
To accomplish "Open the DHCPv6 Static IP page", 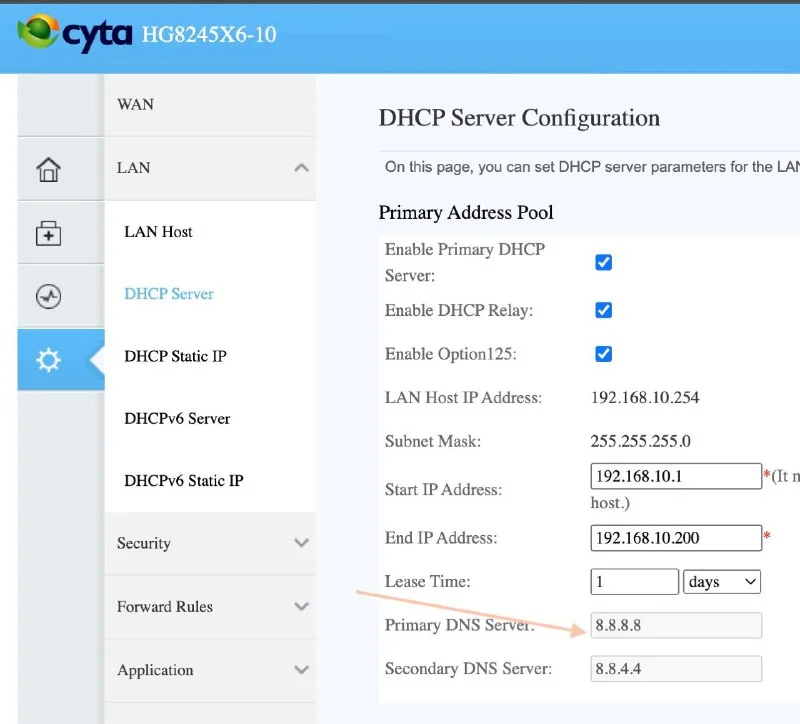I will tap(183, 480).
